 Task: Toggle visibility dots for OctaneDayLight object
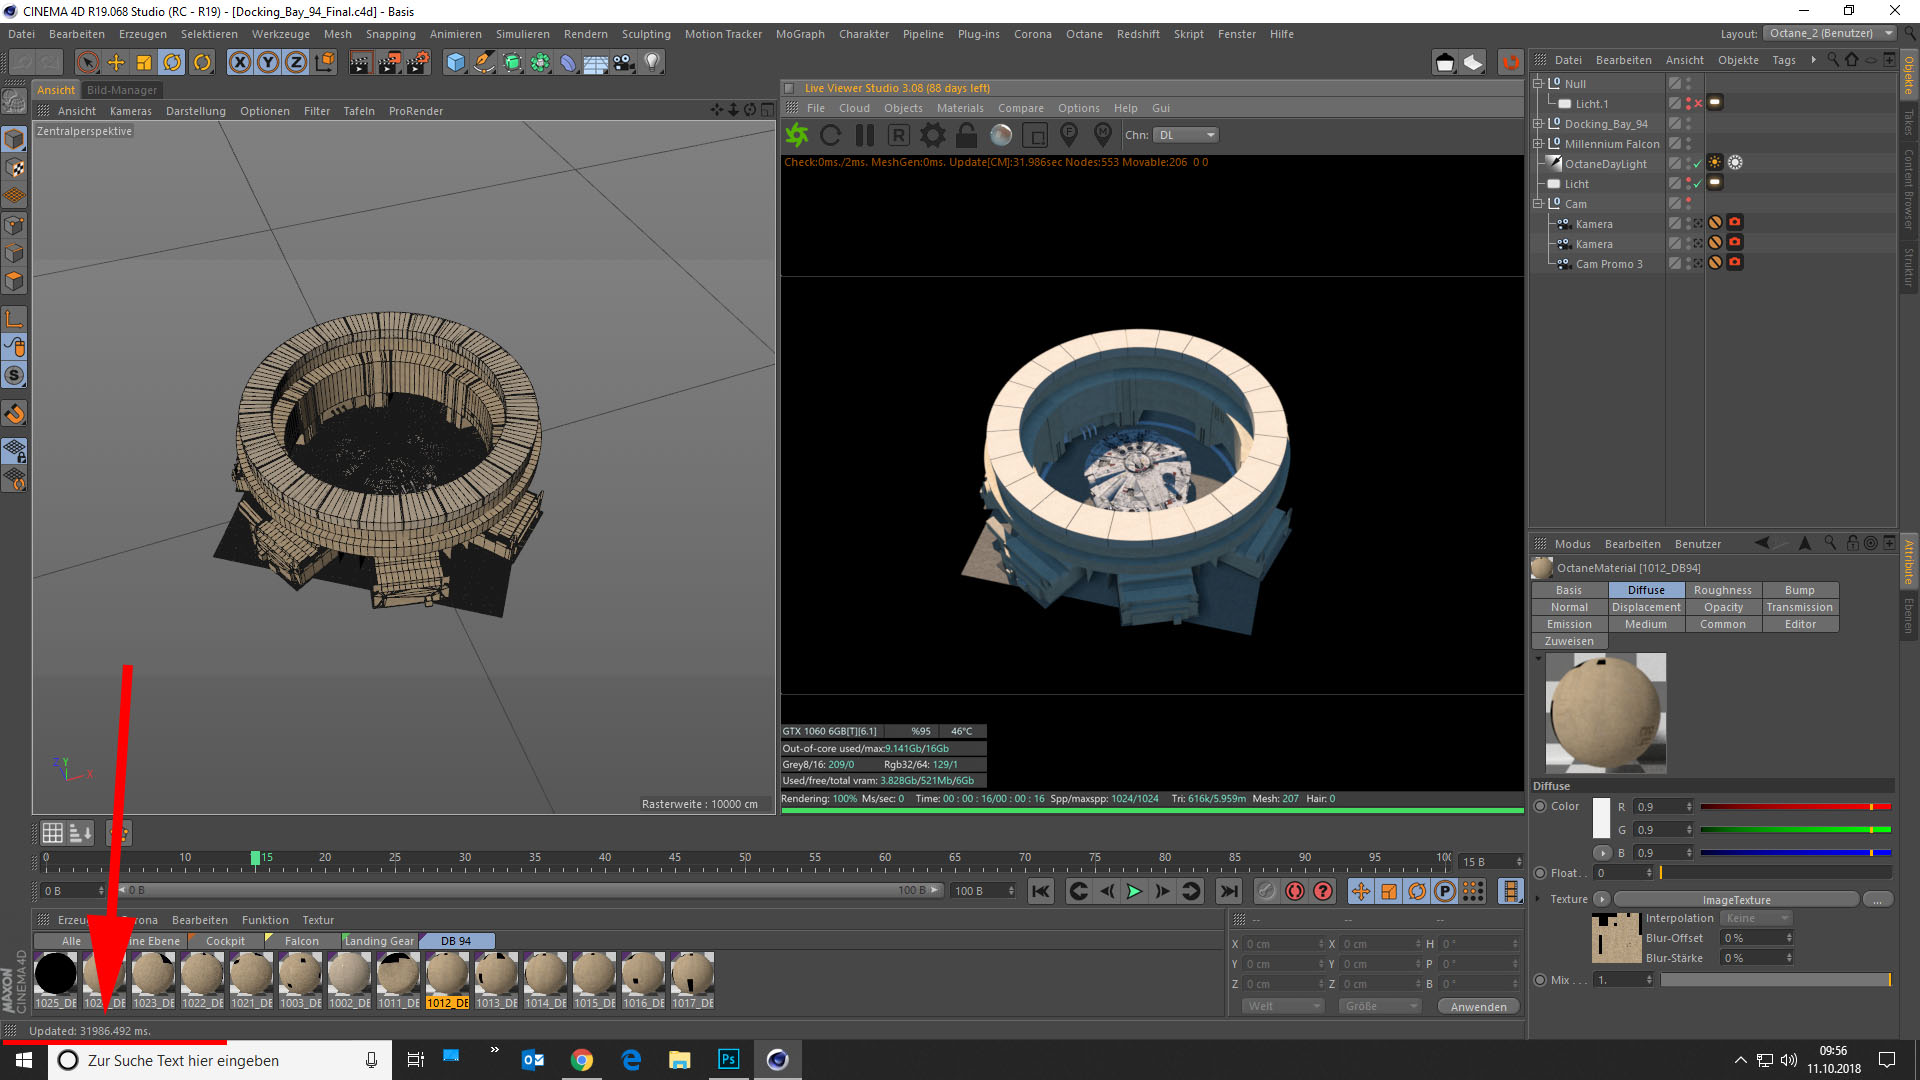point(1688,163)
